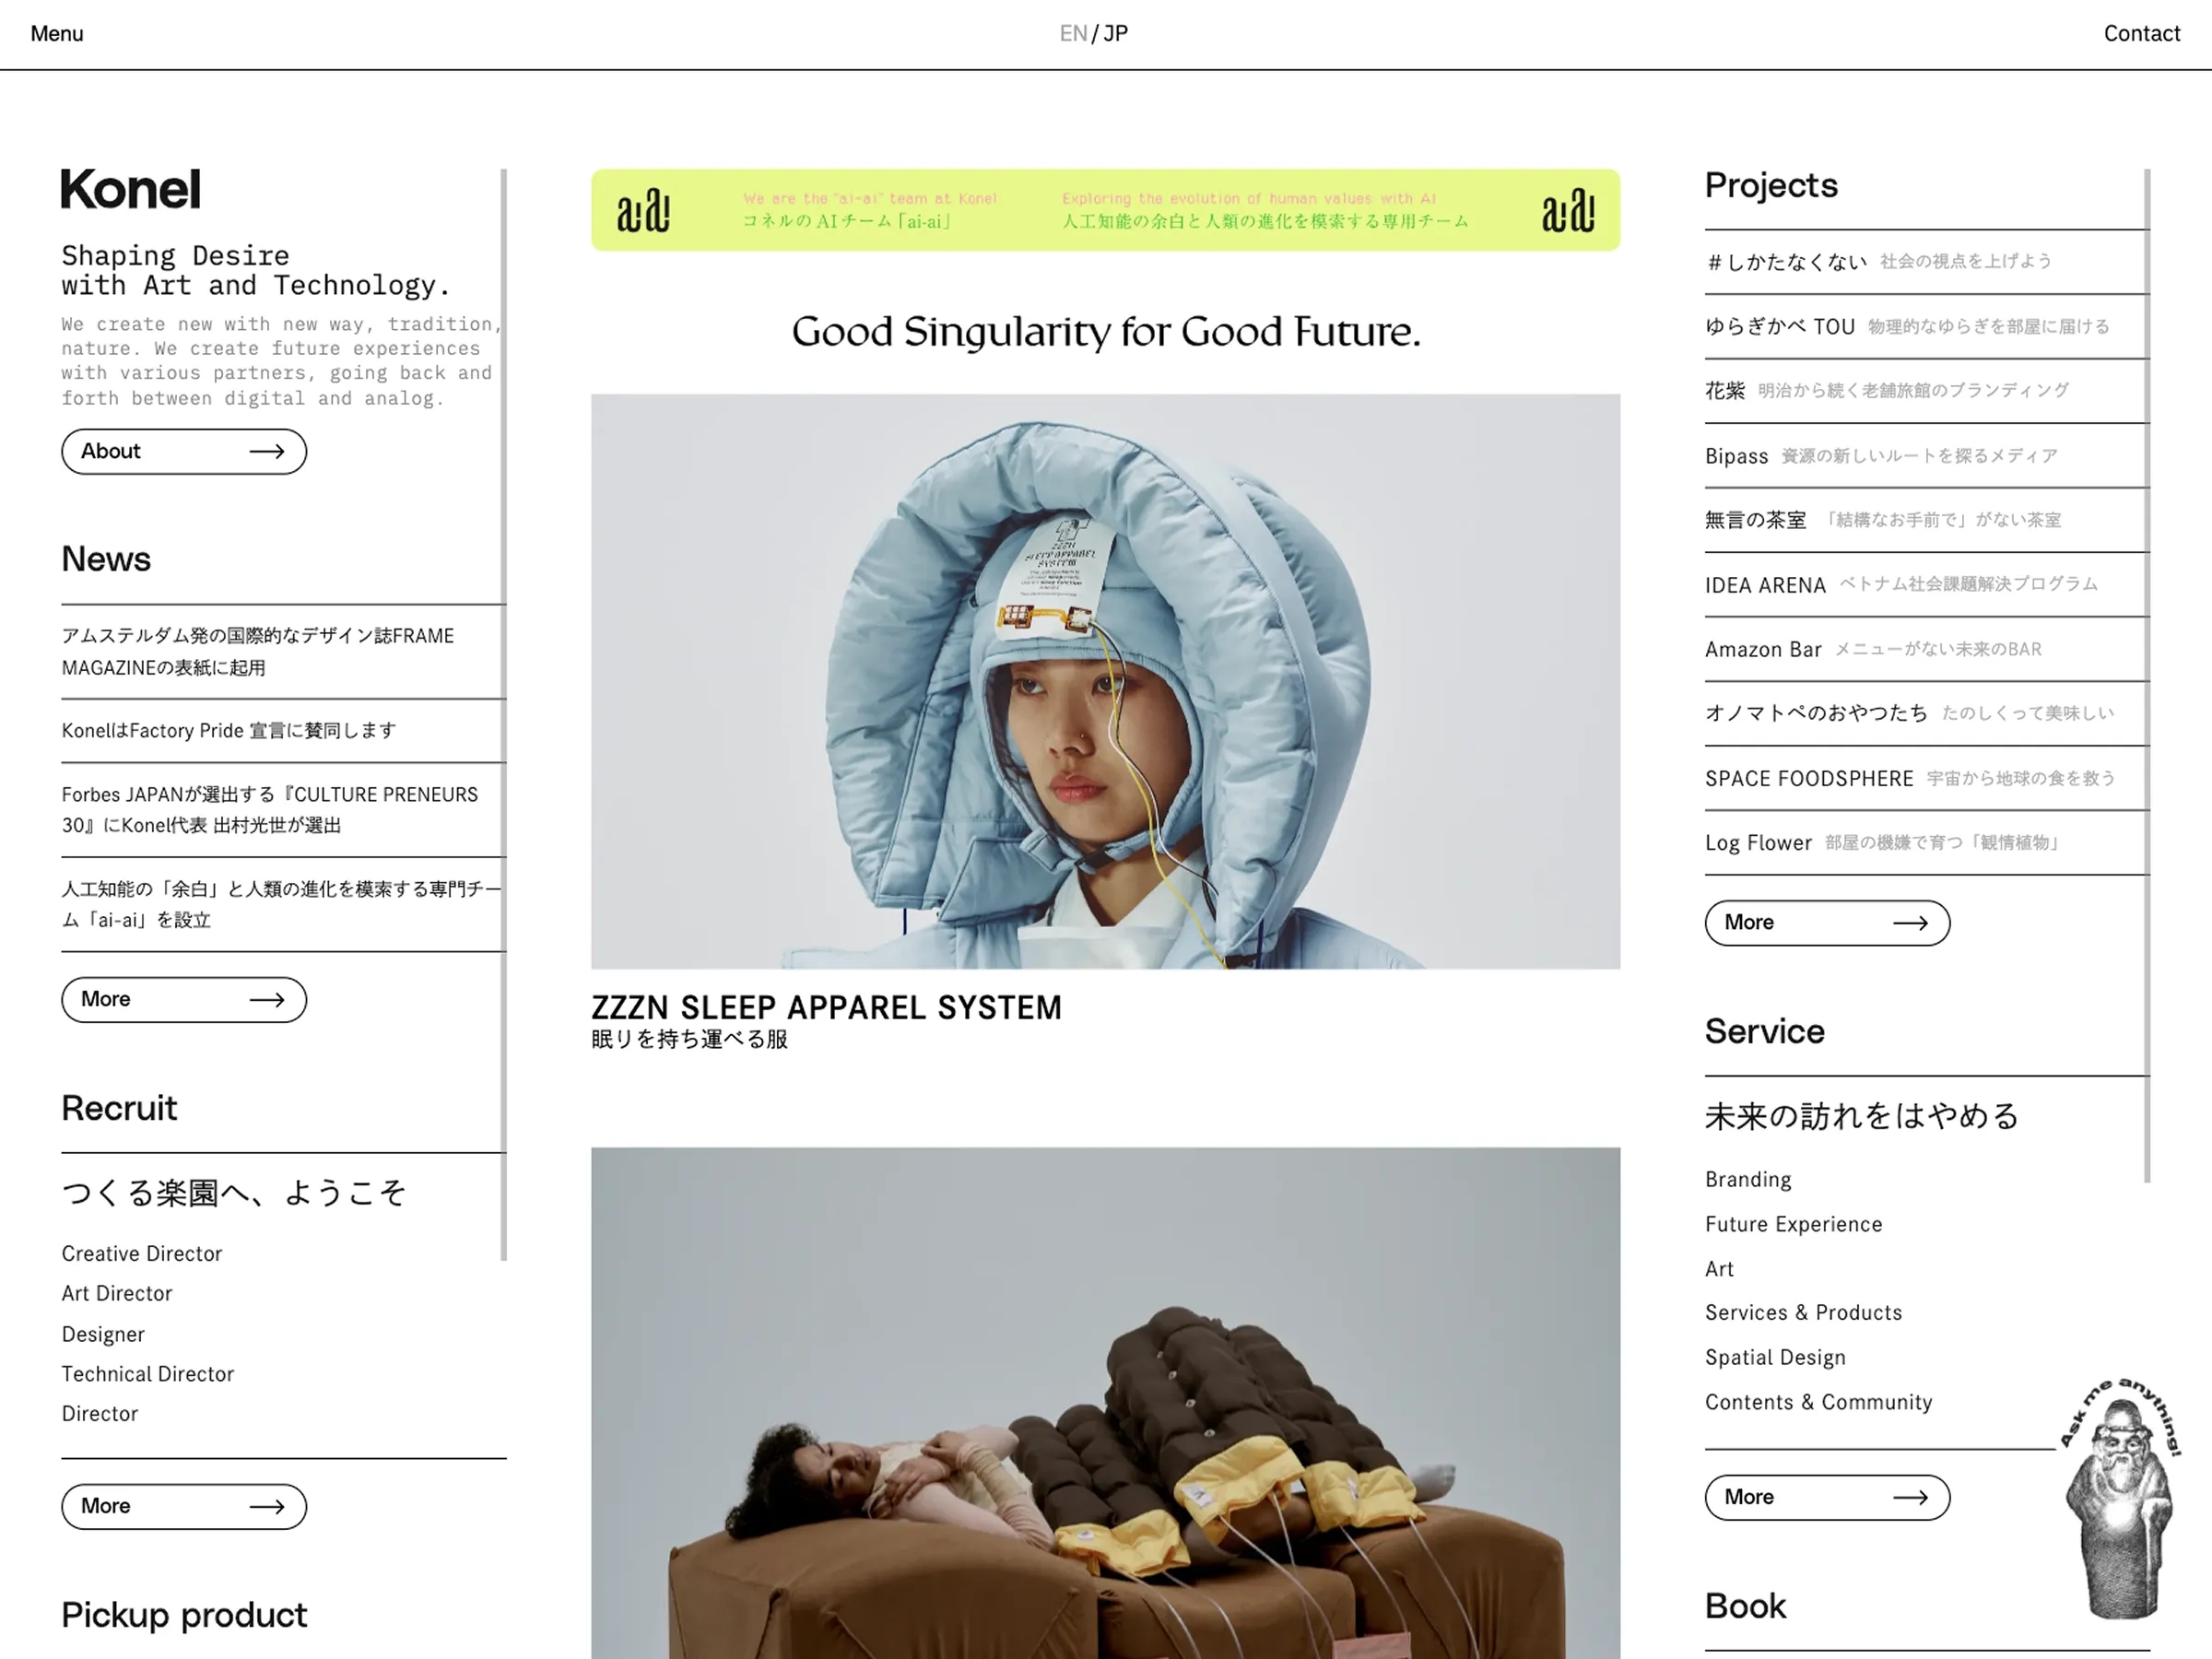Switch language to EN
This screenshot has width=2212, height=1659.
coord(1073,34)
